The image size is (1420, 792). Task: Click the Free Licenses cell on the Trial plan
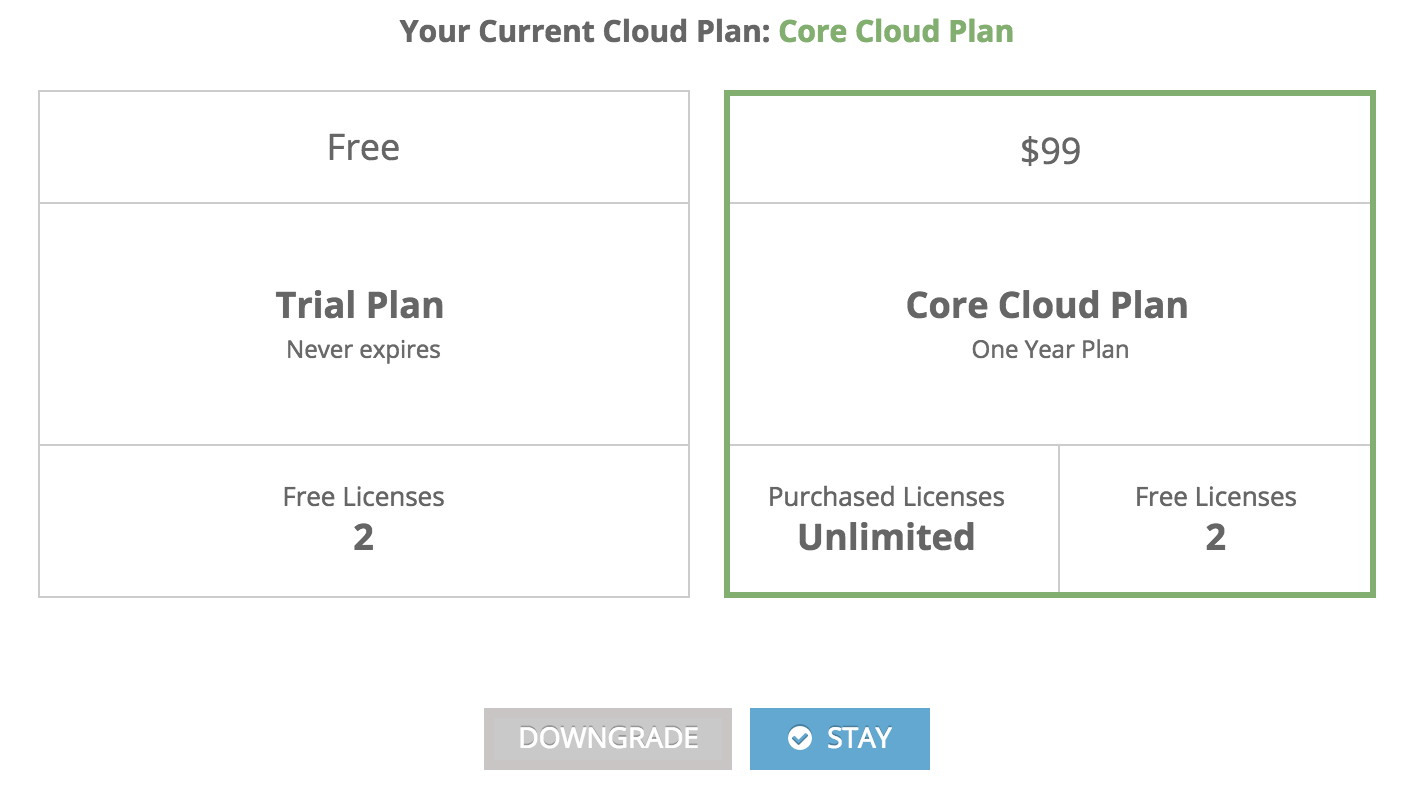coord(363,518)
